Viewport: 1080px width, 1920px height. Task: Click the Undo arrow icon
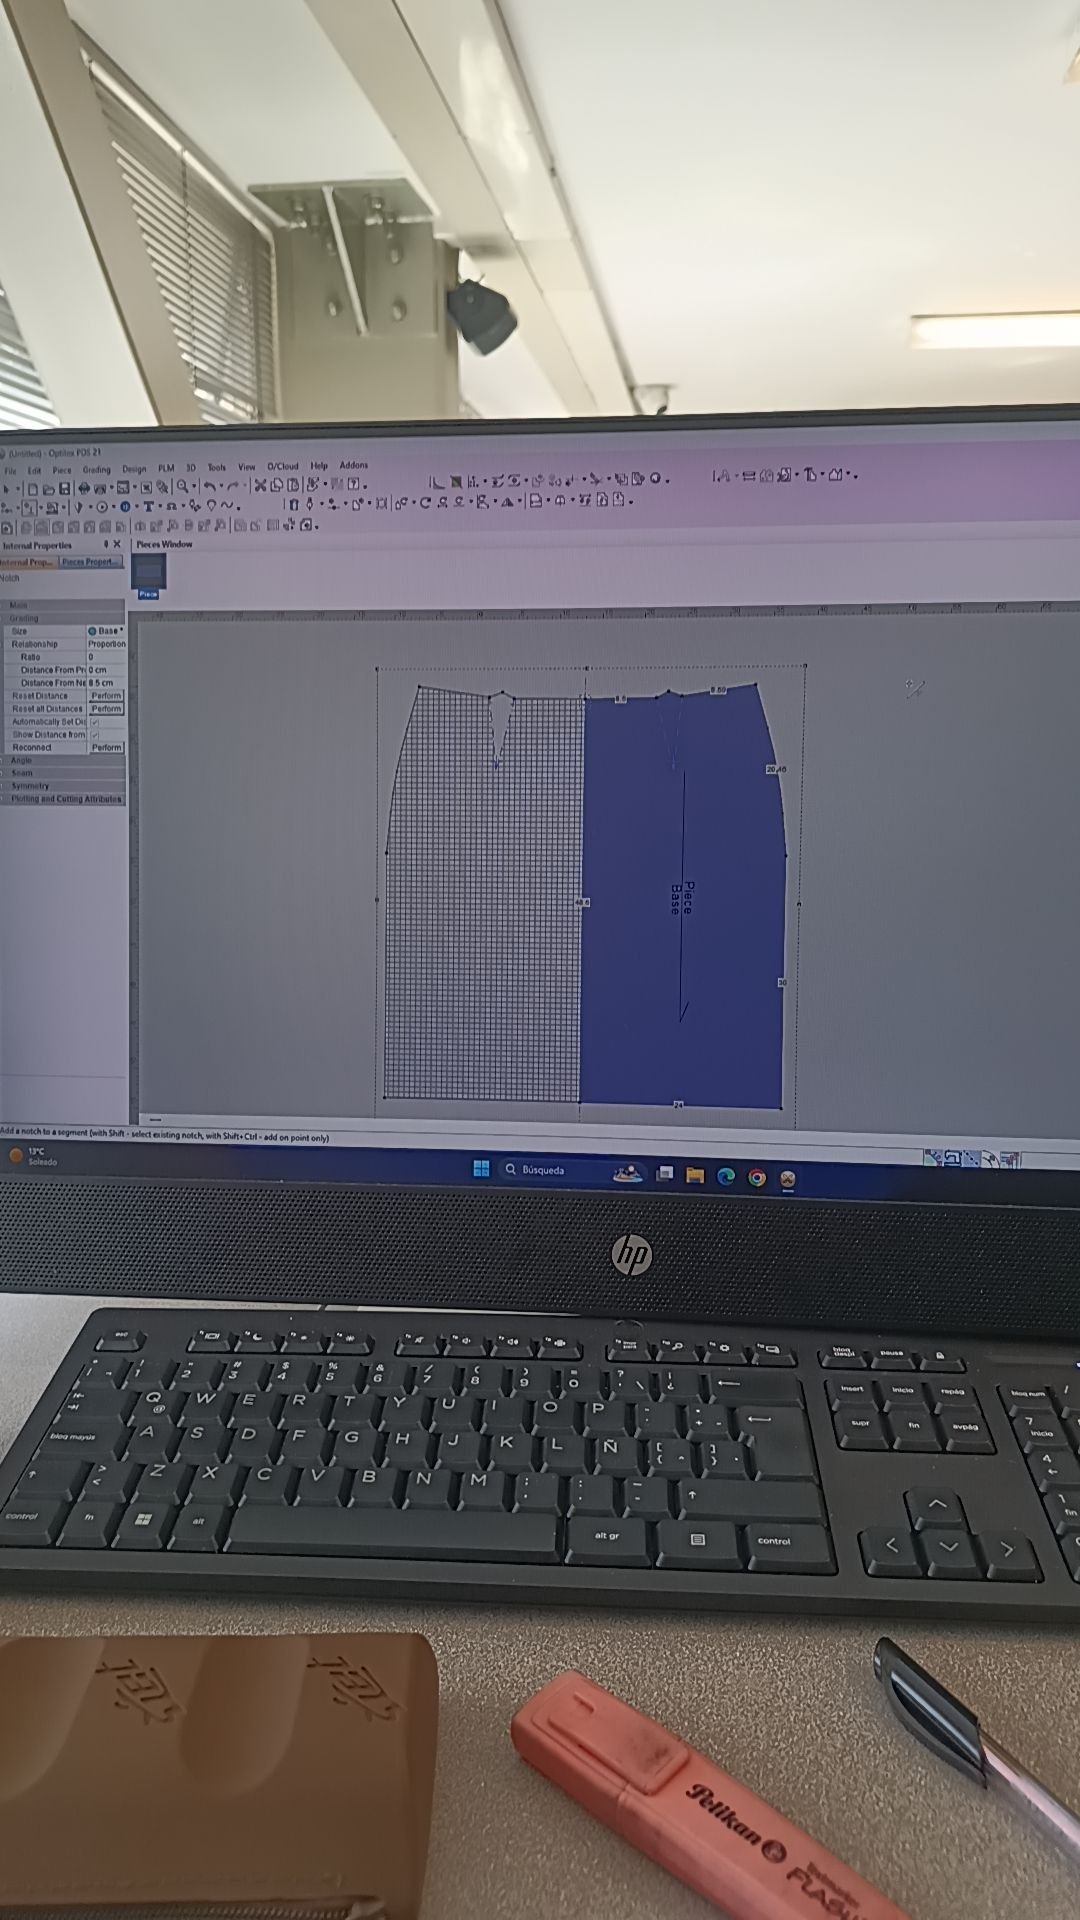click(x=210, y=487)
